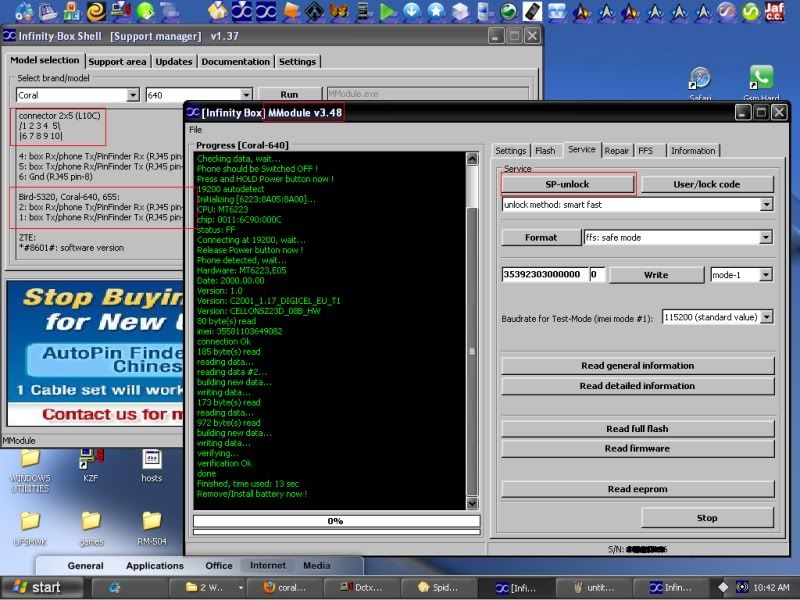The width and height of the screenshot is (800, 600).
Task: Open Updates tab in Infinity-Box Shell
Action: (x=173, y=62)
